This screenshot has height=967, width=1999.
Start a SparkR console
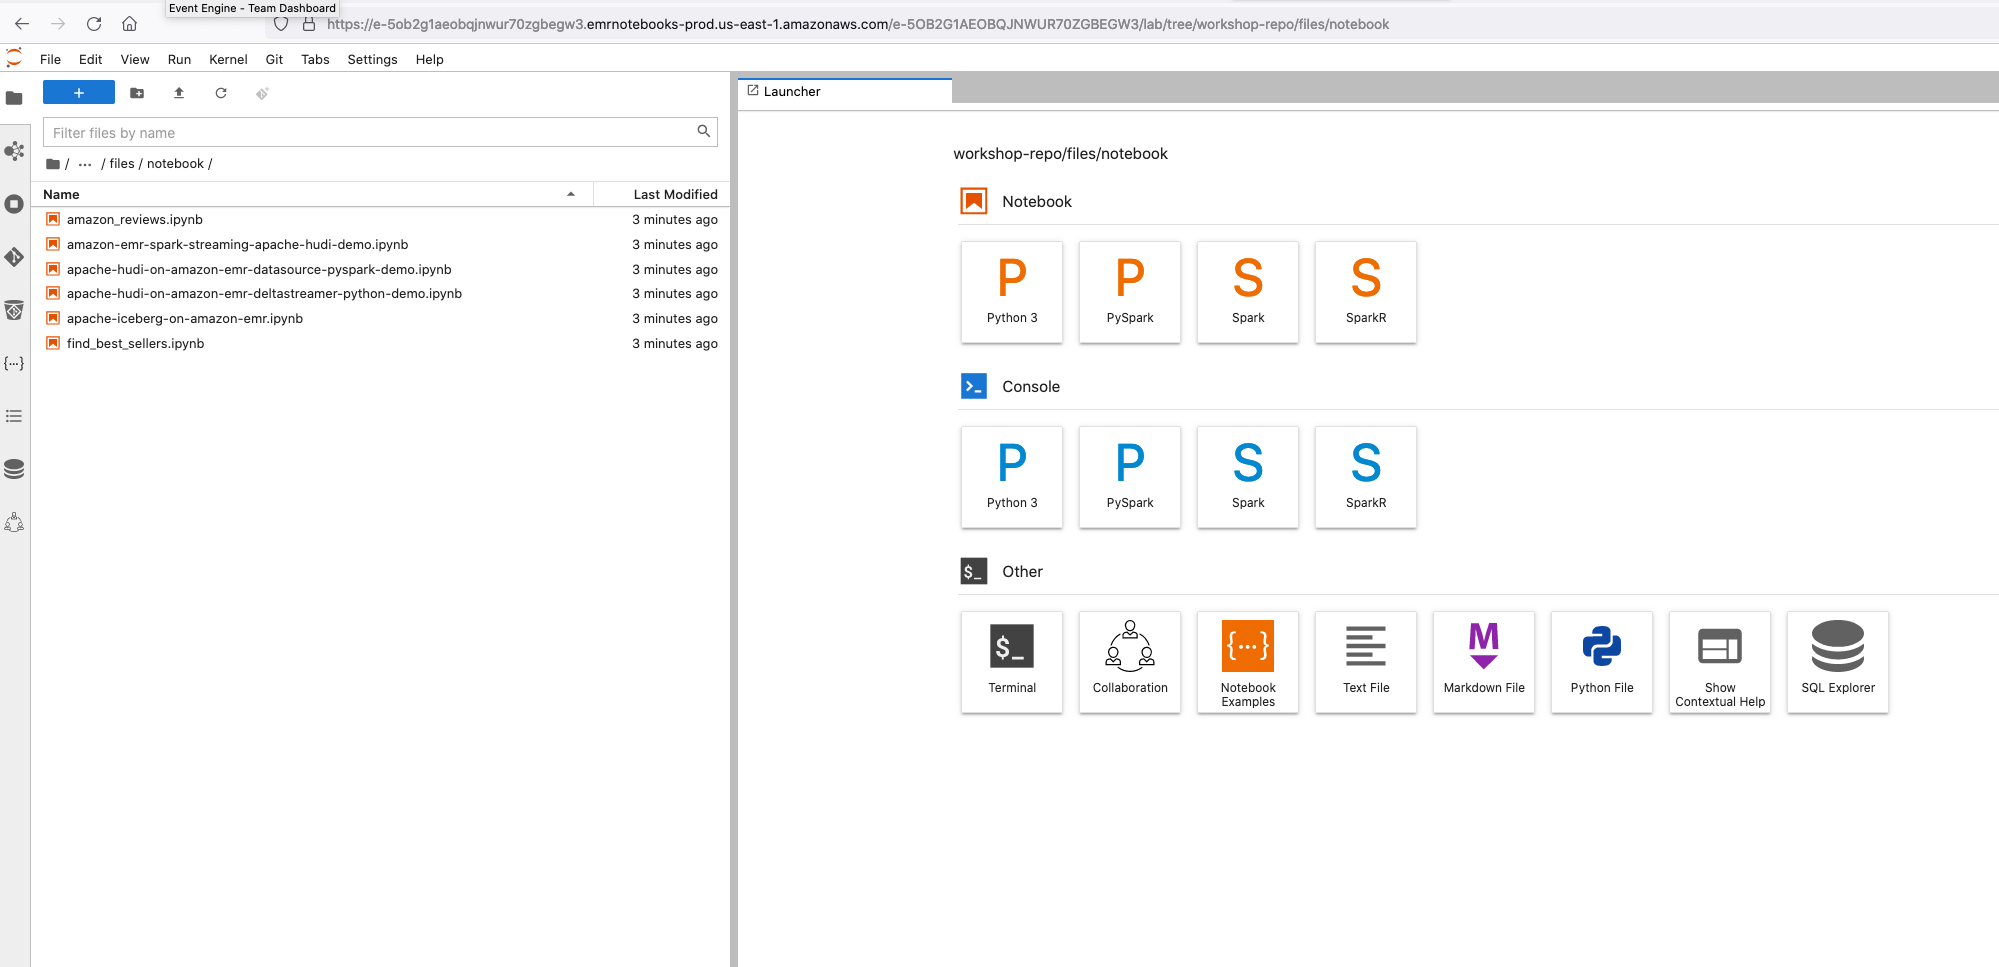(1366, 477)
